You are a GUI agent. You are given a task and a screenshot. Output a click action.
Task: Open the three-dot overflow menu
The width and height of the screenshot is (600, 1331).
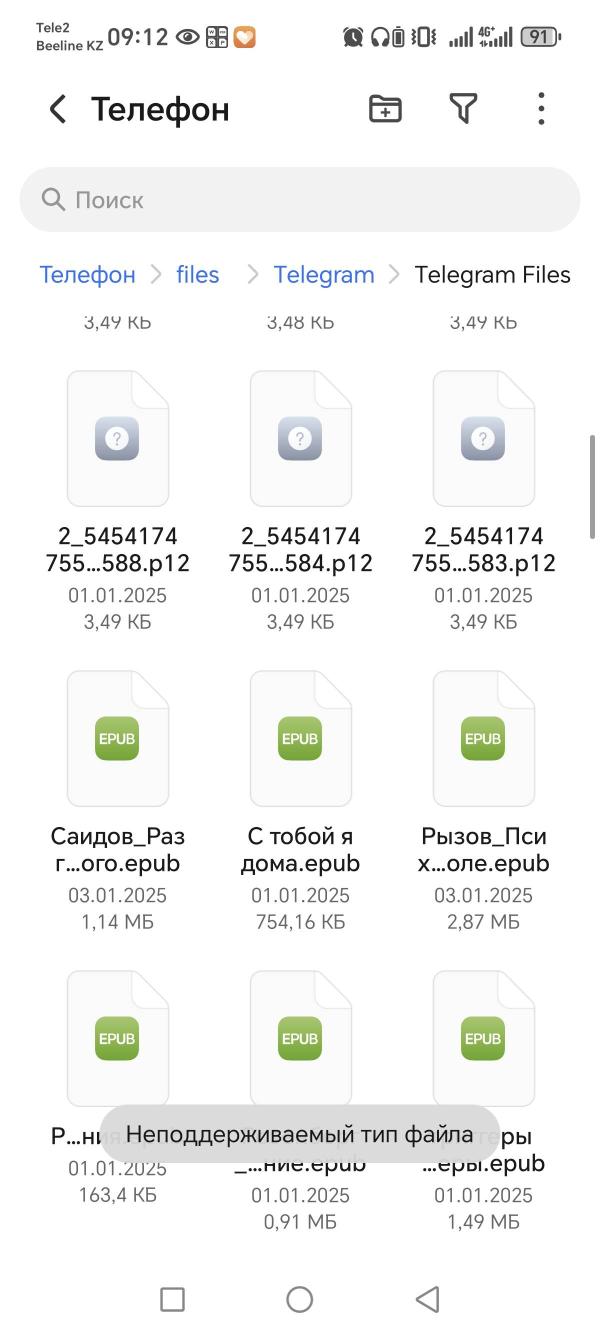[541, 109]
